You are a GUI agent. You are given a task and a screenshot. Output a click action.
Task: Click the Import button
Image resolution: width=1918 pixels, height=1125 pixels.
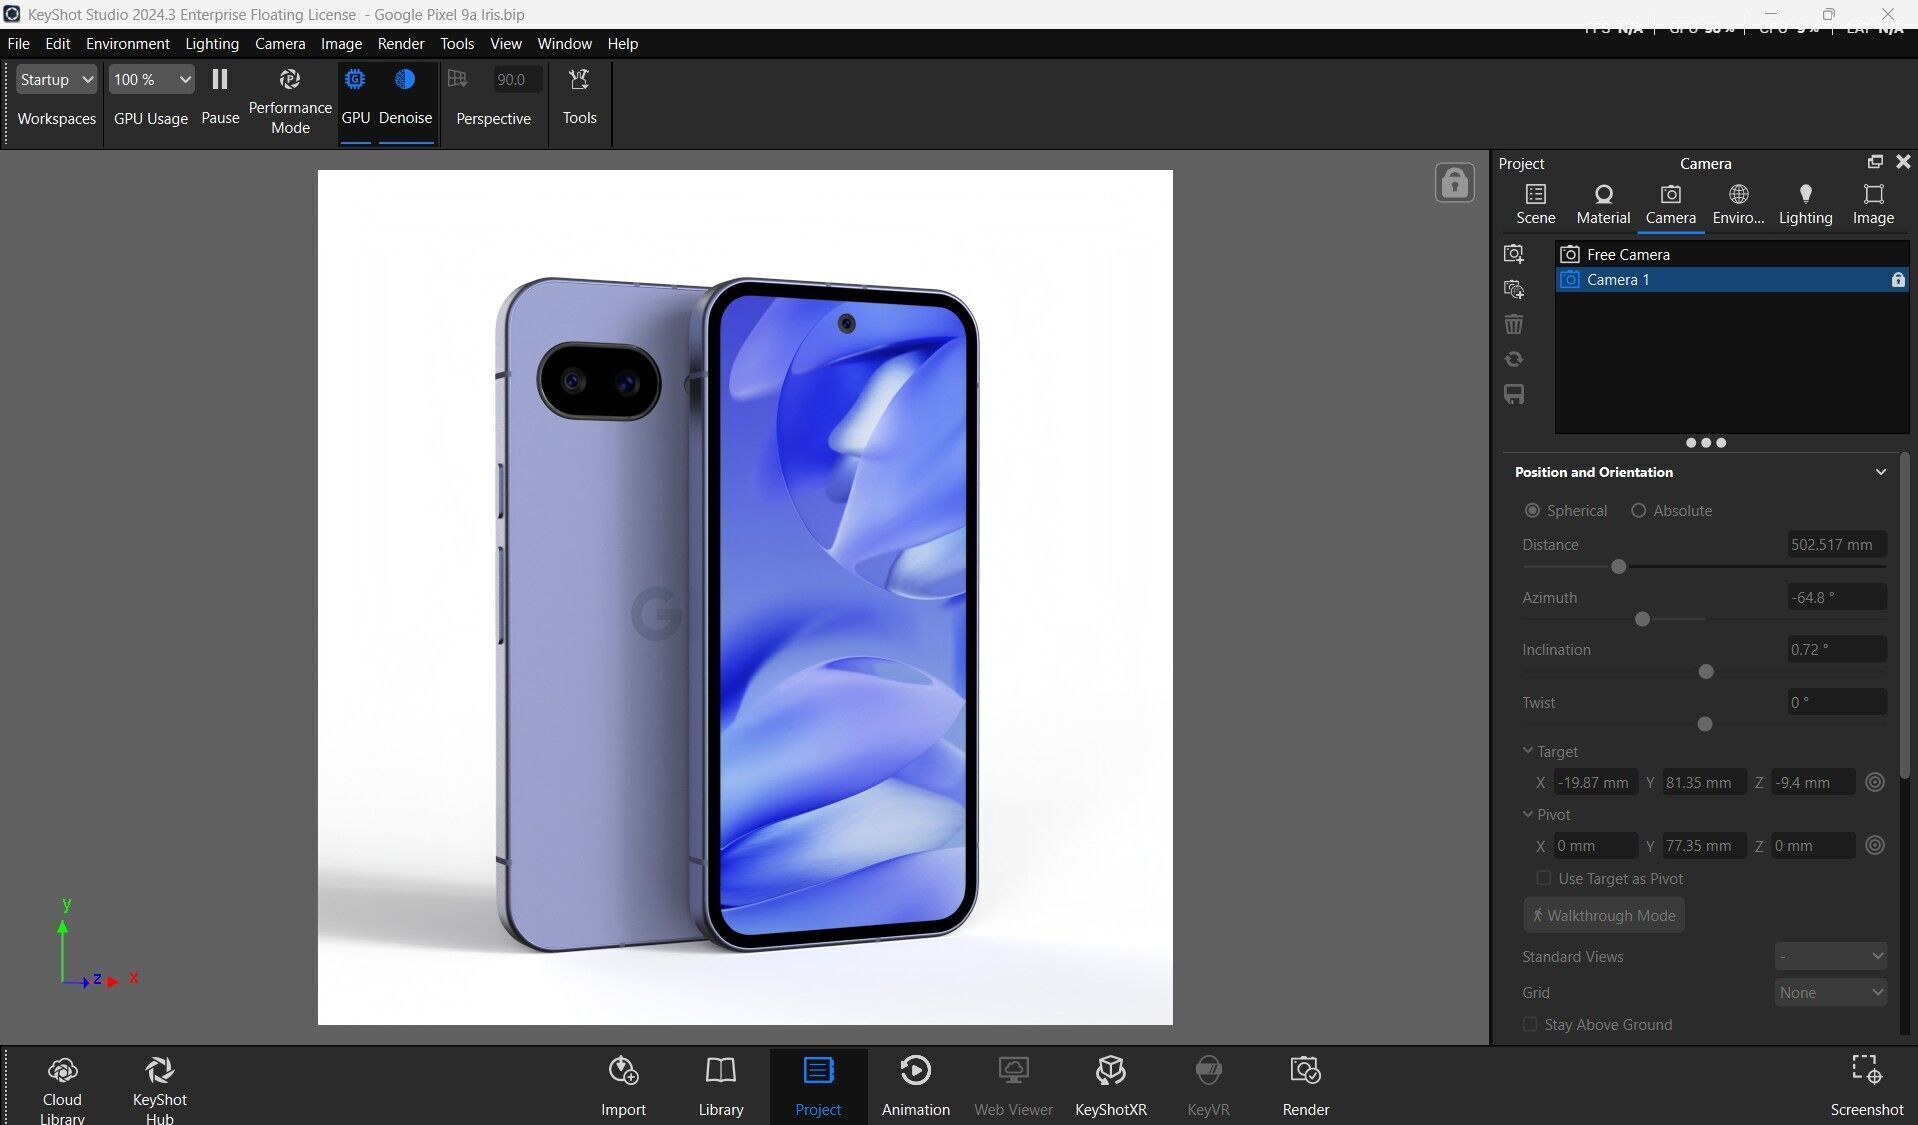coord(623,1086)
